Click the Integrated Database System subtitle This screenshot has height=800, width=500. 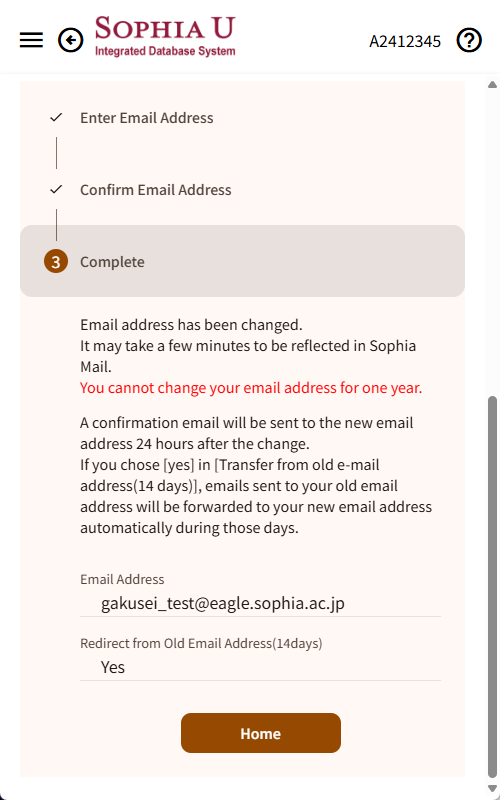pos(165,51)
